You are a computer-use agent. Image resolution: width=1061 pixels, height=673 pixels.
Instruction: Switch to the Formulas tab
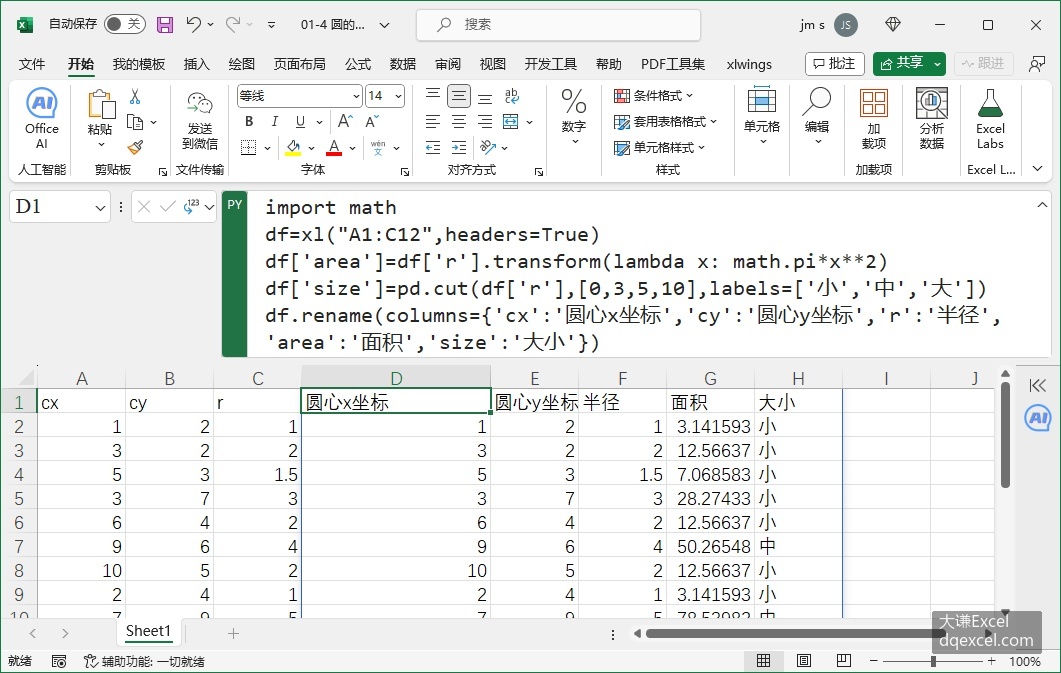(x=357, y=64)
